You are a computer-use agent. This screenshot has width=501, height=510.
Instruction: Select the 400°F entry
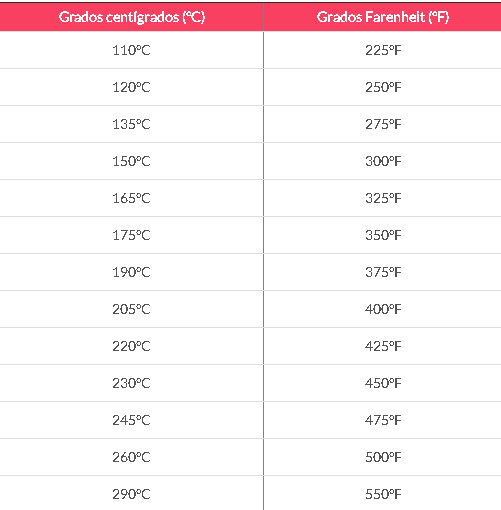click(x=383, y=309)
